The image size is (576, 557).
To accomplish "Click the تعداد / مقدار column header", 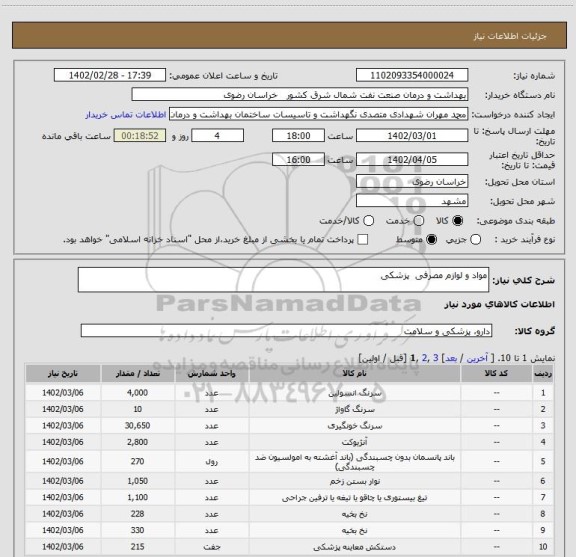I will point(137,373).
